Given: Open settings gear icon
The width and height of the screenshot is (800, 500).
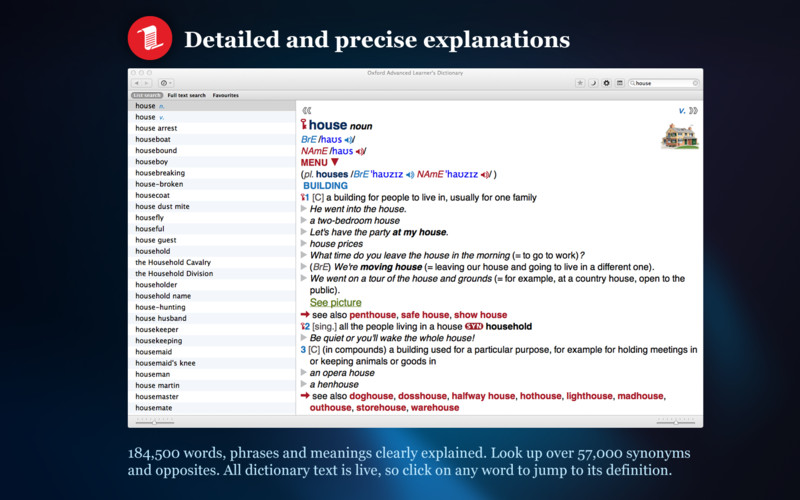Looking at the screenshot, I should [x=606, y=83].
